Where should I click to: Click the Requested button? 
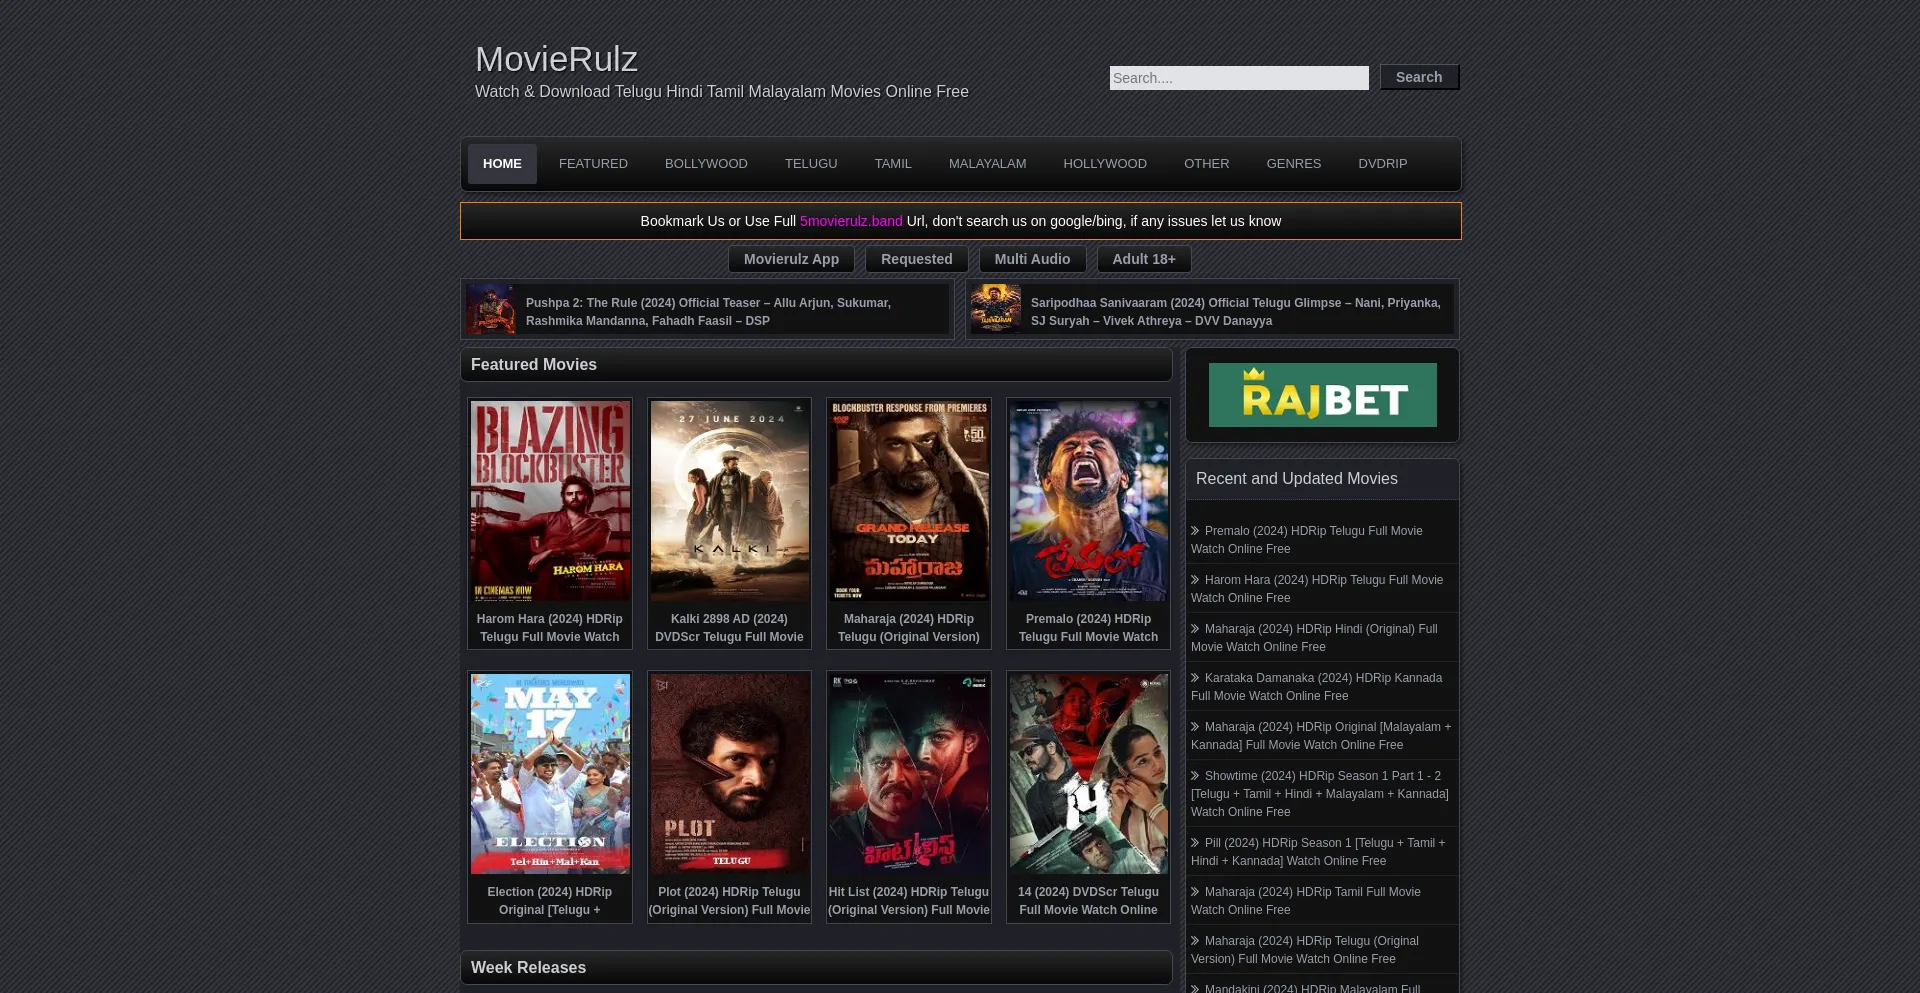(916, 259)
